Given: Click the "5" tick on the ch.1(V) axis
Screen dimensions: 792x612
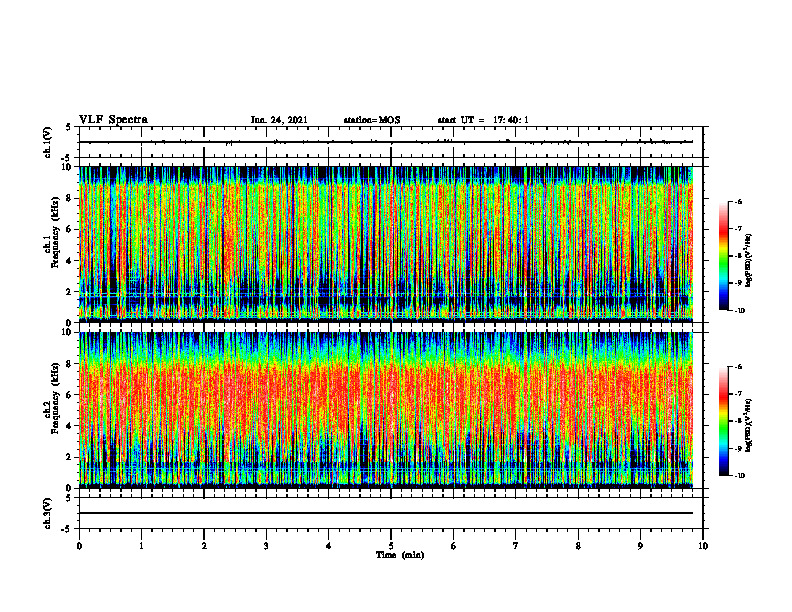Looking at the screenshot, I should tap(68, 127).
